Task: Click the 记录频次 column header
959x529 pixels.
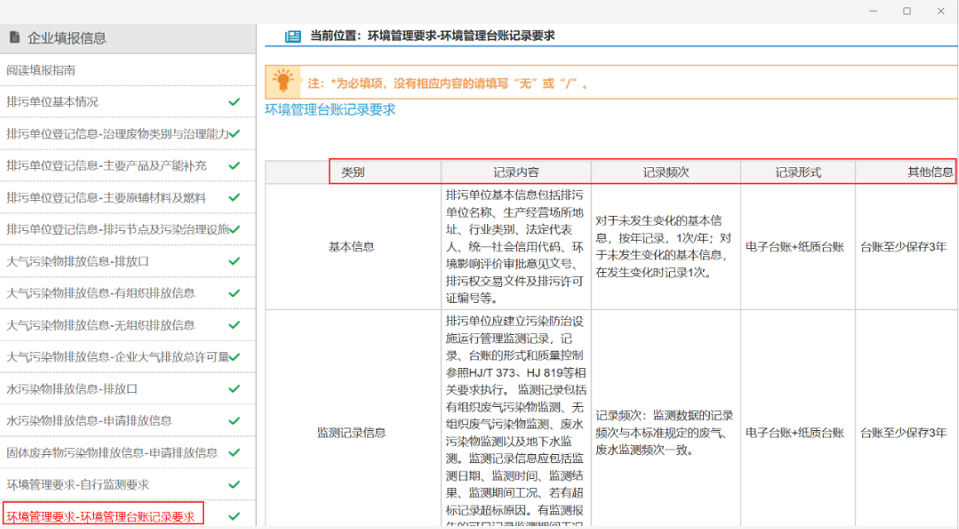Action: click(665, 172)
